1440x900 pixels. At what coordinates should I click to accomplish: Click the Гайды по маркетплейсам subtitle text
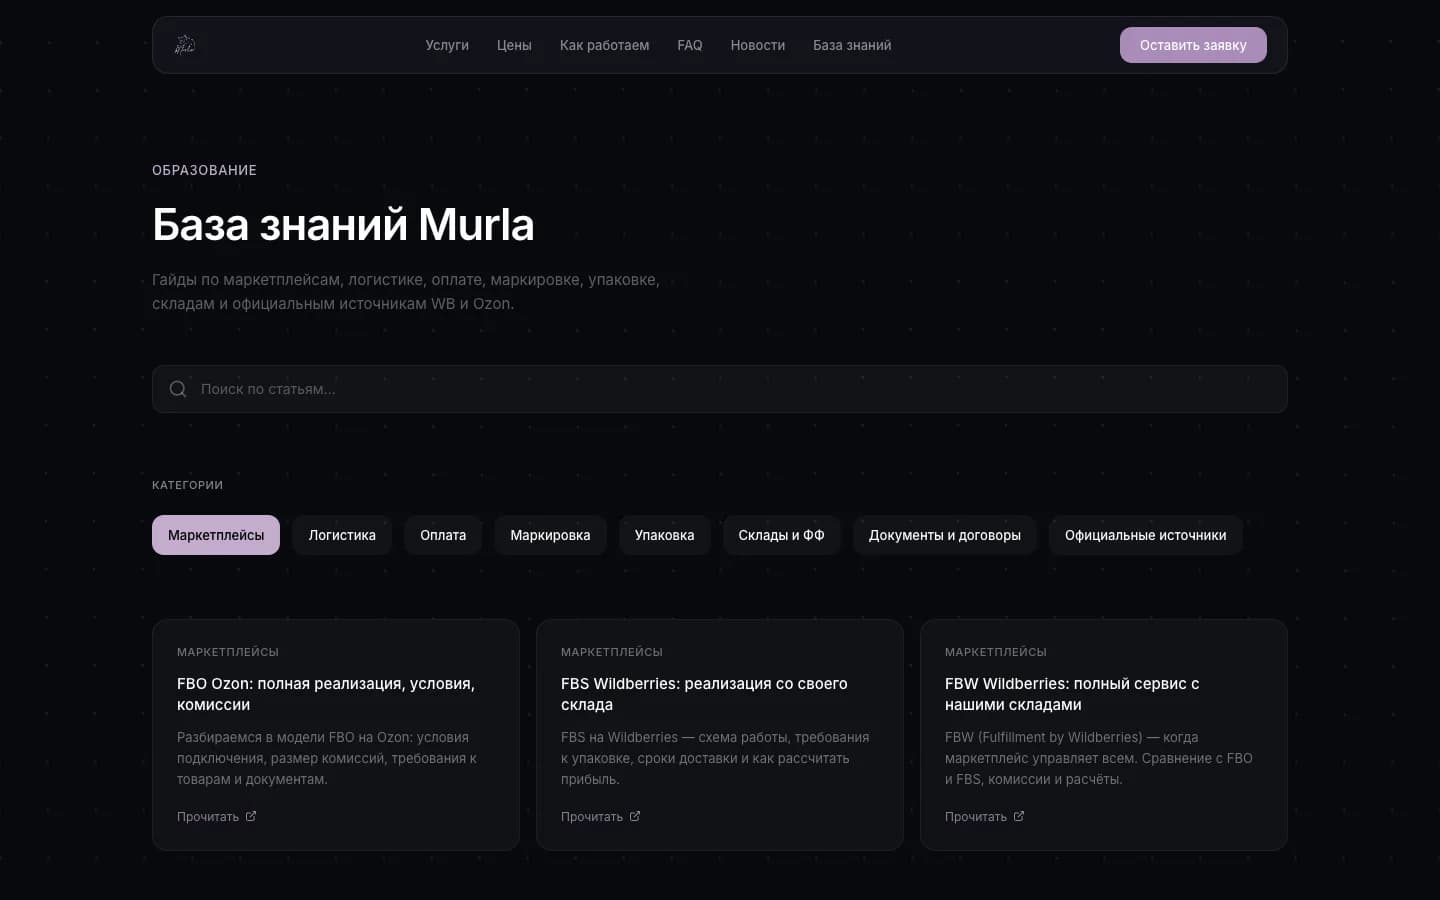pos(406,292)
